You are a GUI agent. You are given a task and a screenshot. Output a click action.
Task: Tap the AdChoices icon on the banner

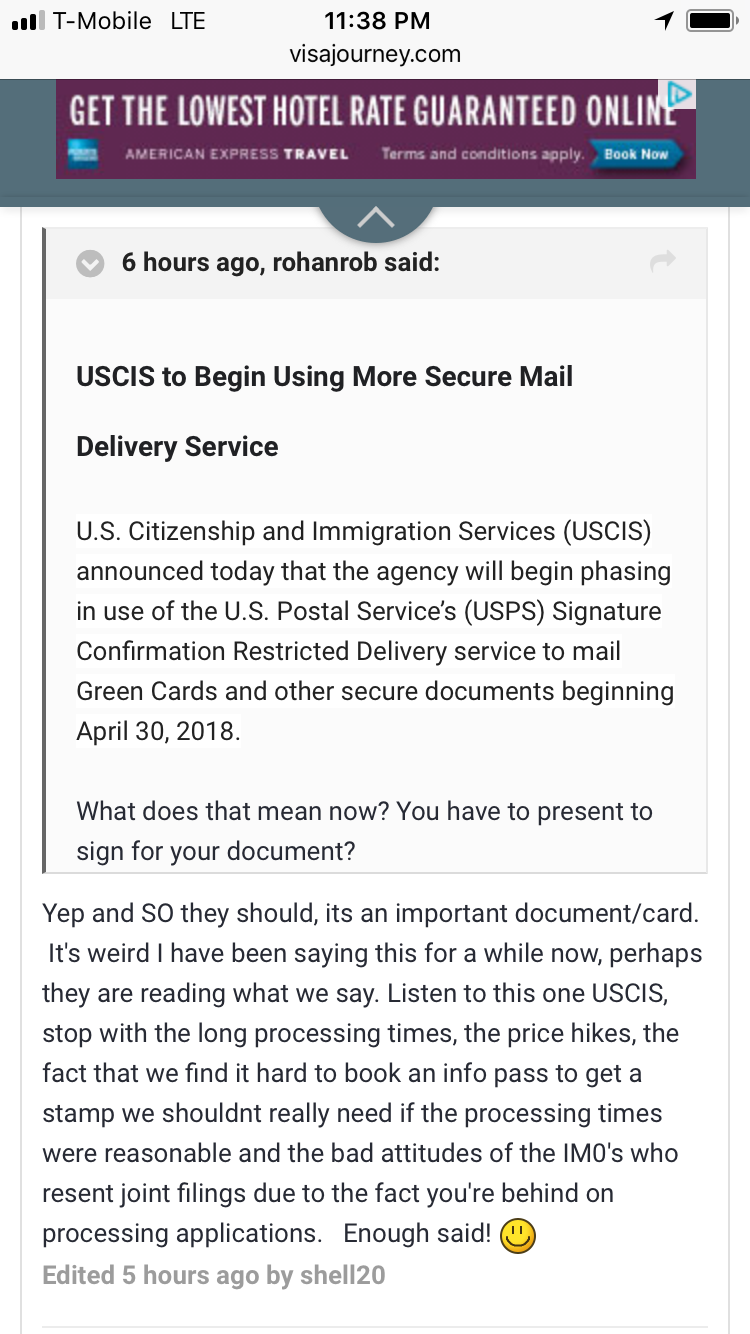tap(680, 95)
